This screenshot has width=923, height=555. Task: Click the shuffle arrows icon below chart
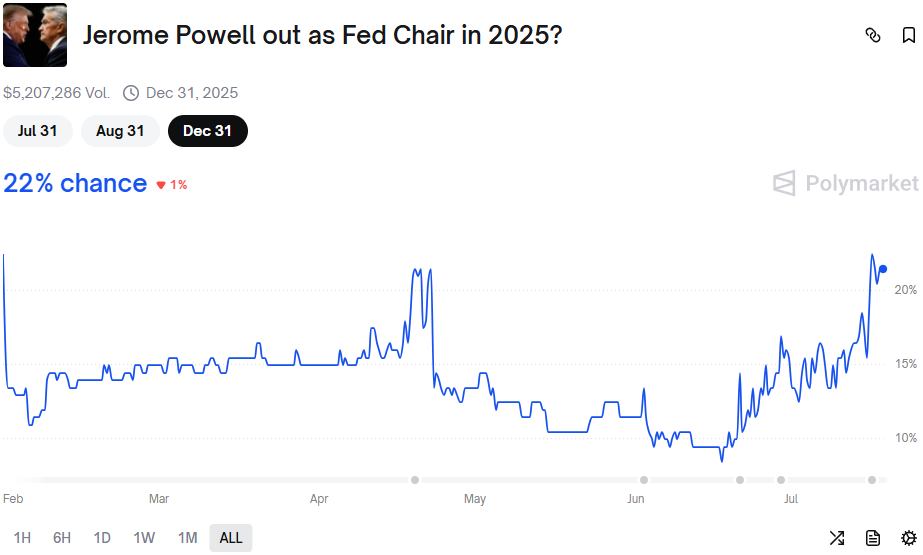coord(837,538)
